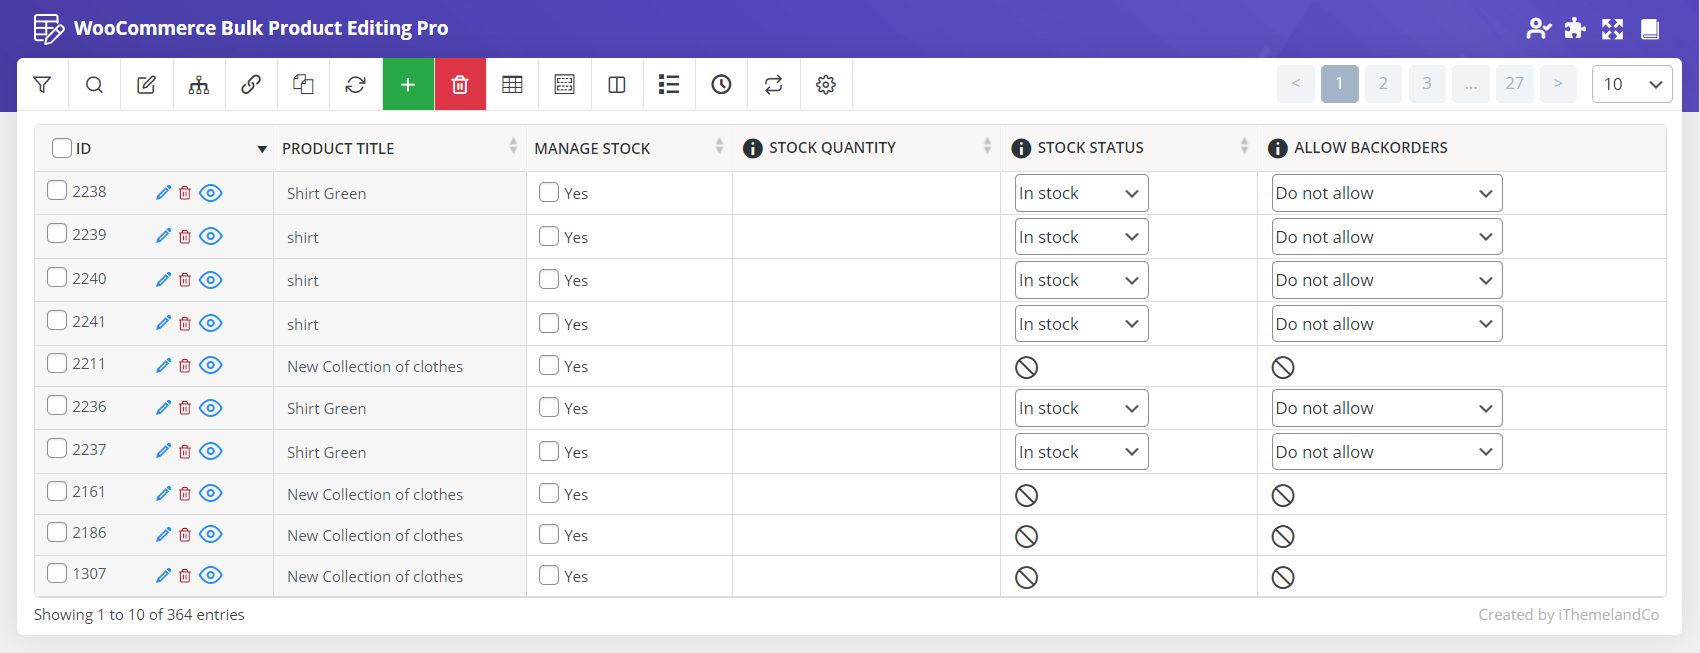Screen dimensions: 1700x653
Task: Click the magnifier search icon in toolbar
Action: pos(94,85)
